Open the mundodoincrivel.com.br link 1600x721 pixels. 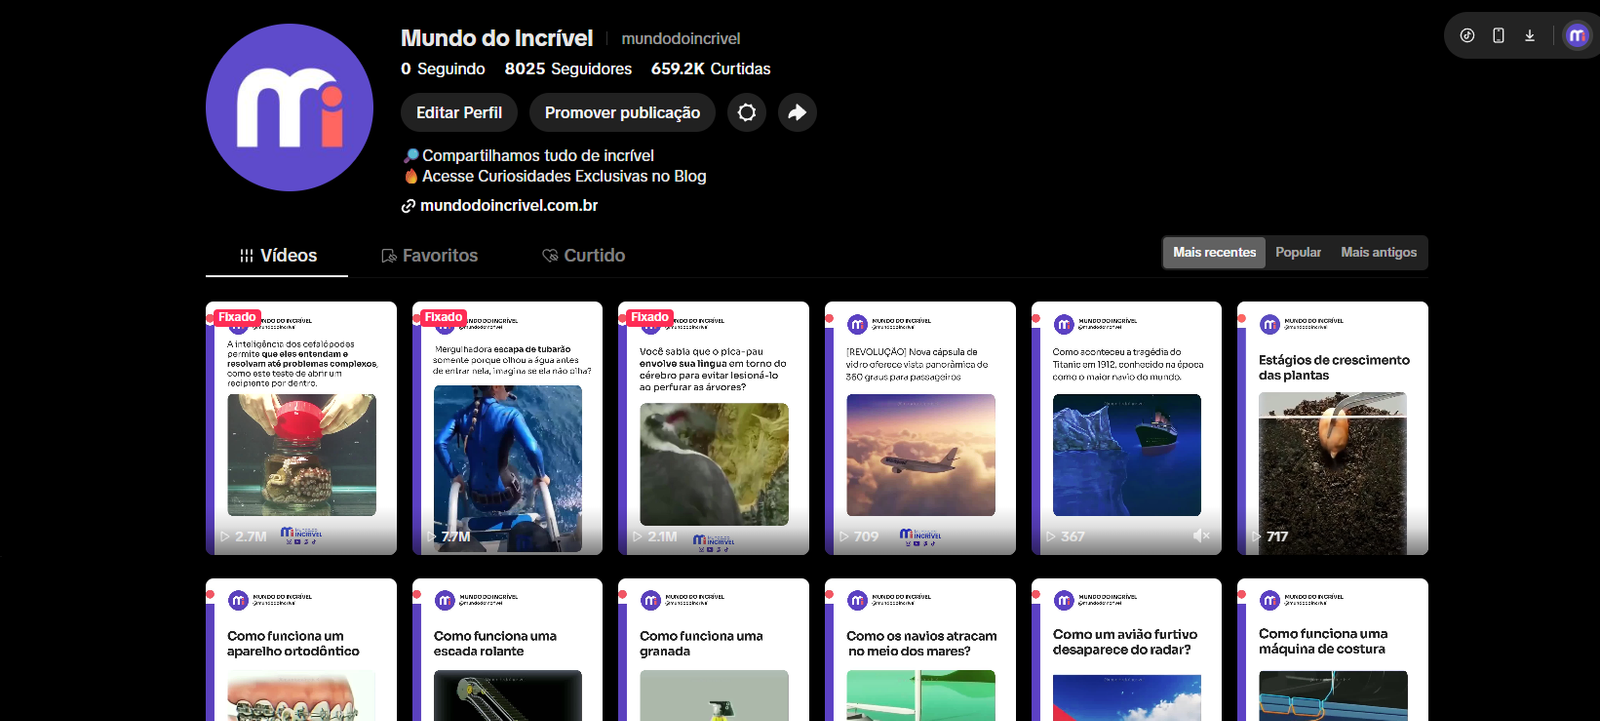508,206
